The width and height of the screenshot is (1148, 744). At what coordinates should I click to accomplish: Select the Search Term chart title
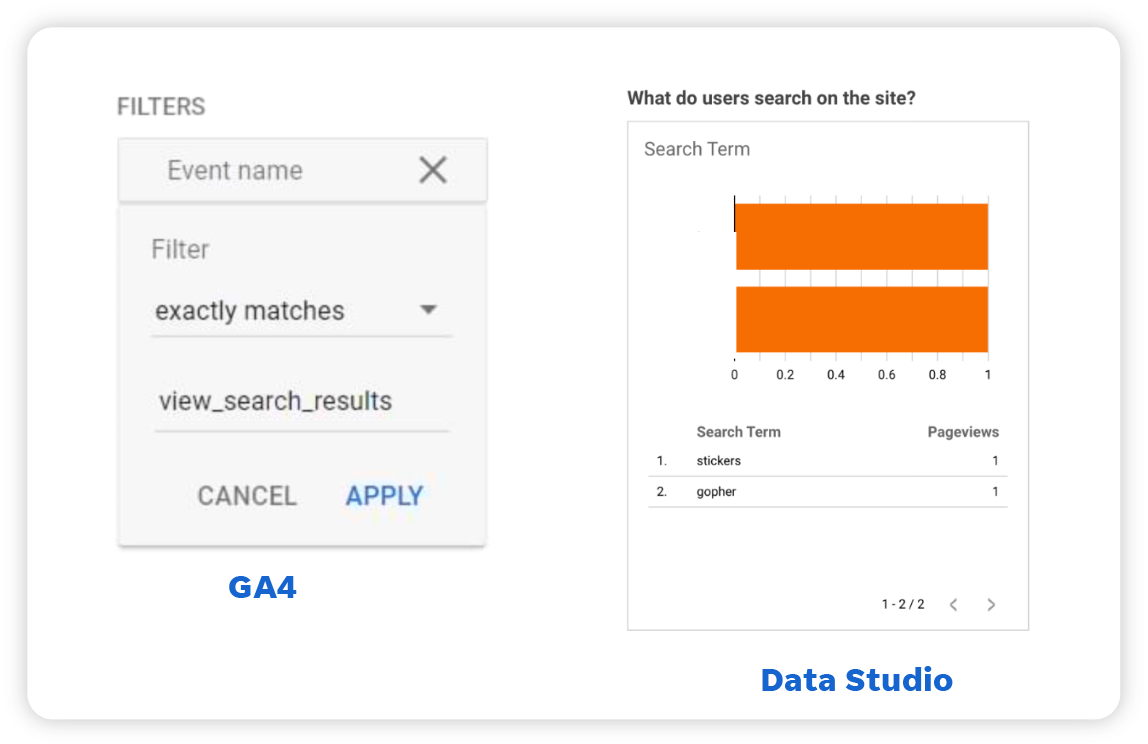(697, 148)
